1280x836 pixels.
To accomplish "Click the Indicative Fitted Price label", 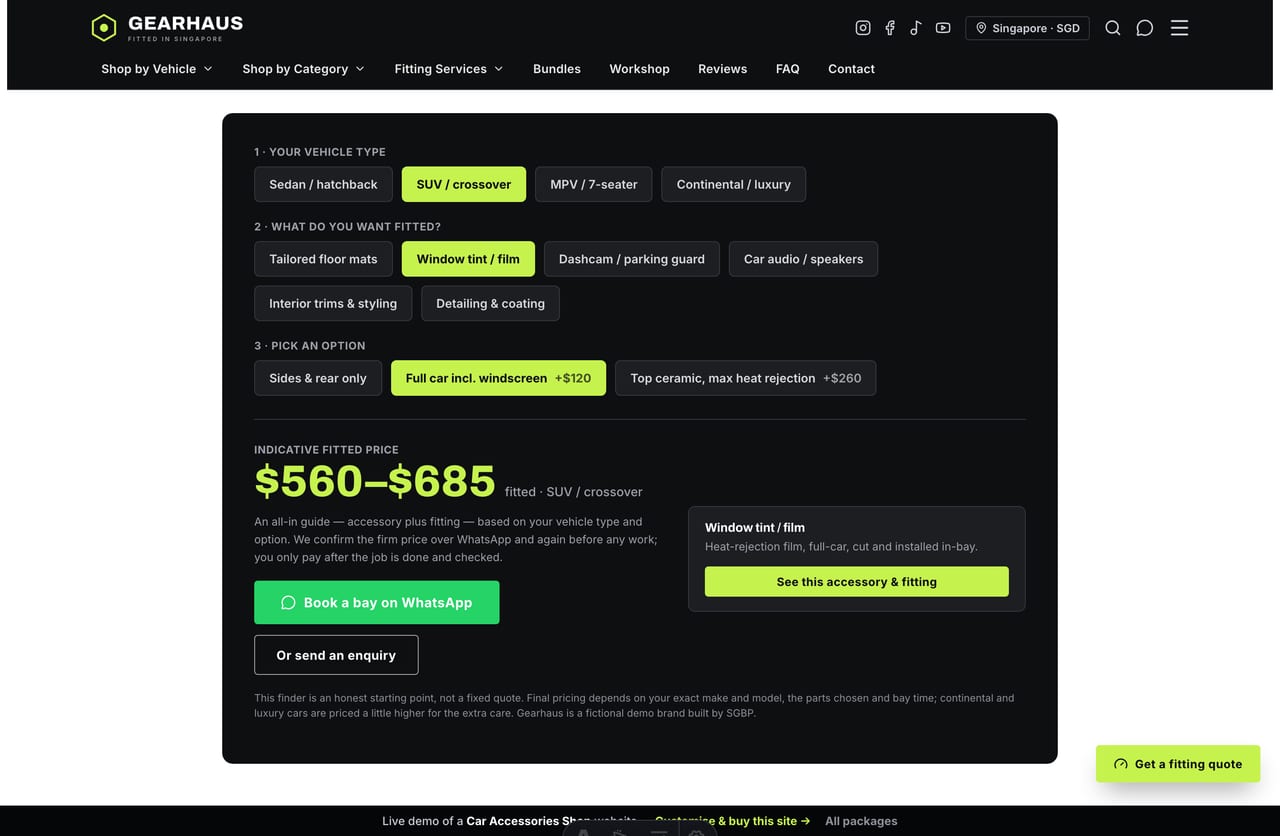I will [x=326, y=450].
